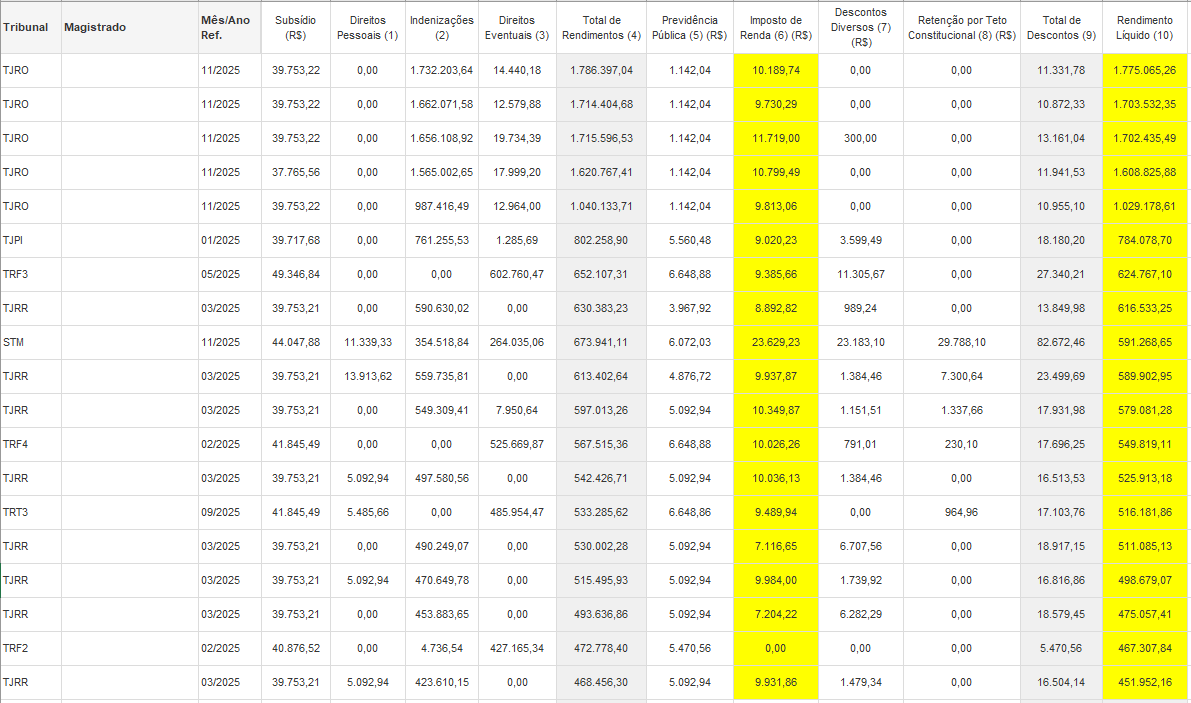Click the Direitos Pessoais (1) header
Image resolution: width=1191 pixels, height=703 pixels.
tap(368, 27)
